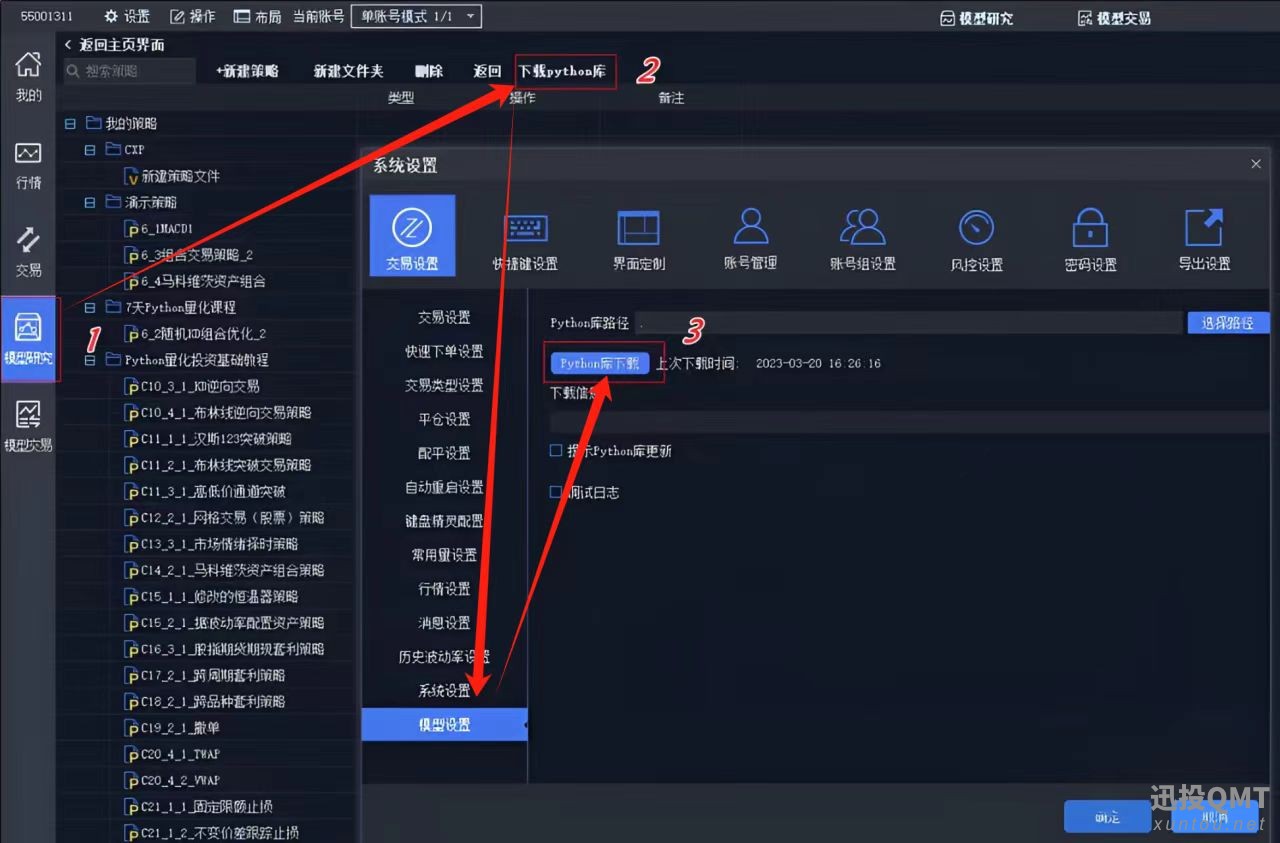Image resolution: width=1280 pixels, height=843 pixels.
Task: Click 下载python库 in the toolbar
Action: coord(561,72)
